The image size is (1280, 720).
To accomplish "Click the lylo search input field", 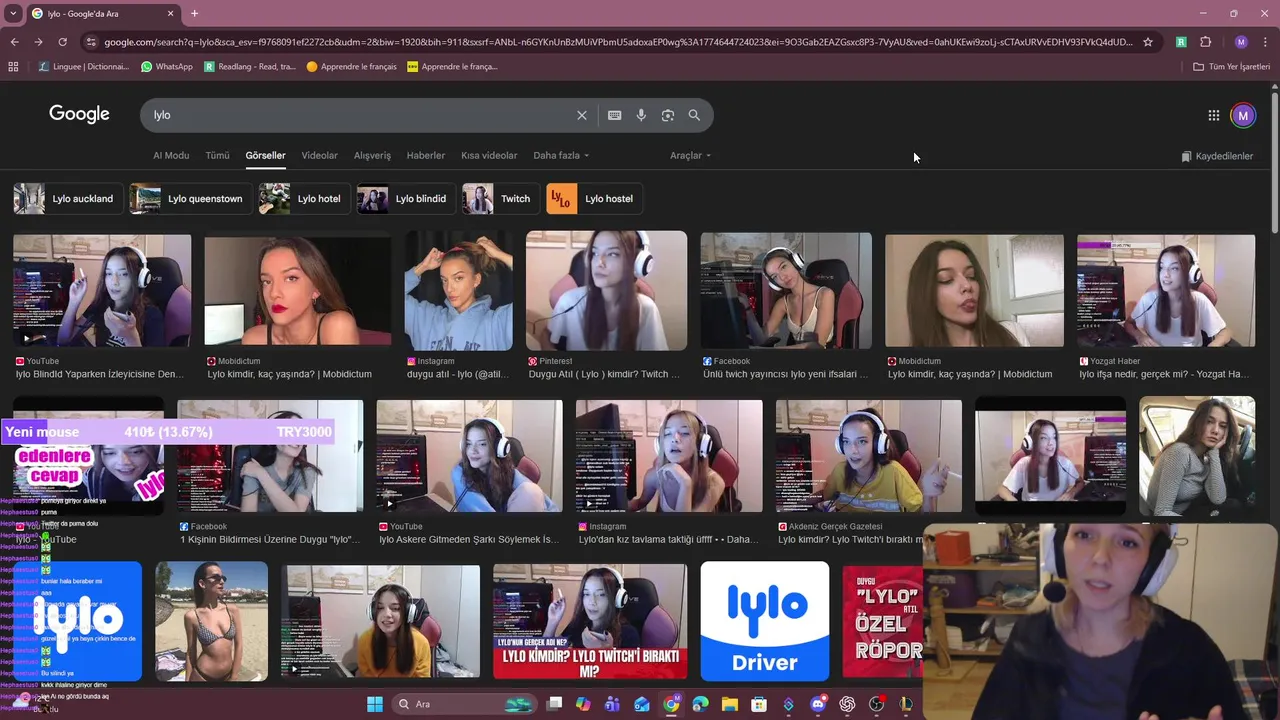I will (360, 115).
